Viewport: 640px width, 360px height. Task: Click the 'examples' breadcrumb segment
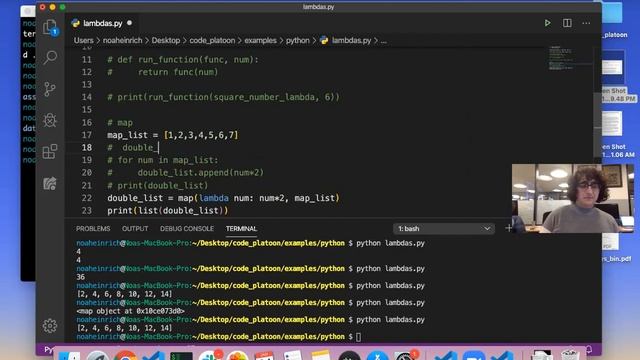260,40
